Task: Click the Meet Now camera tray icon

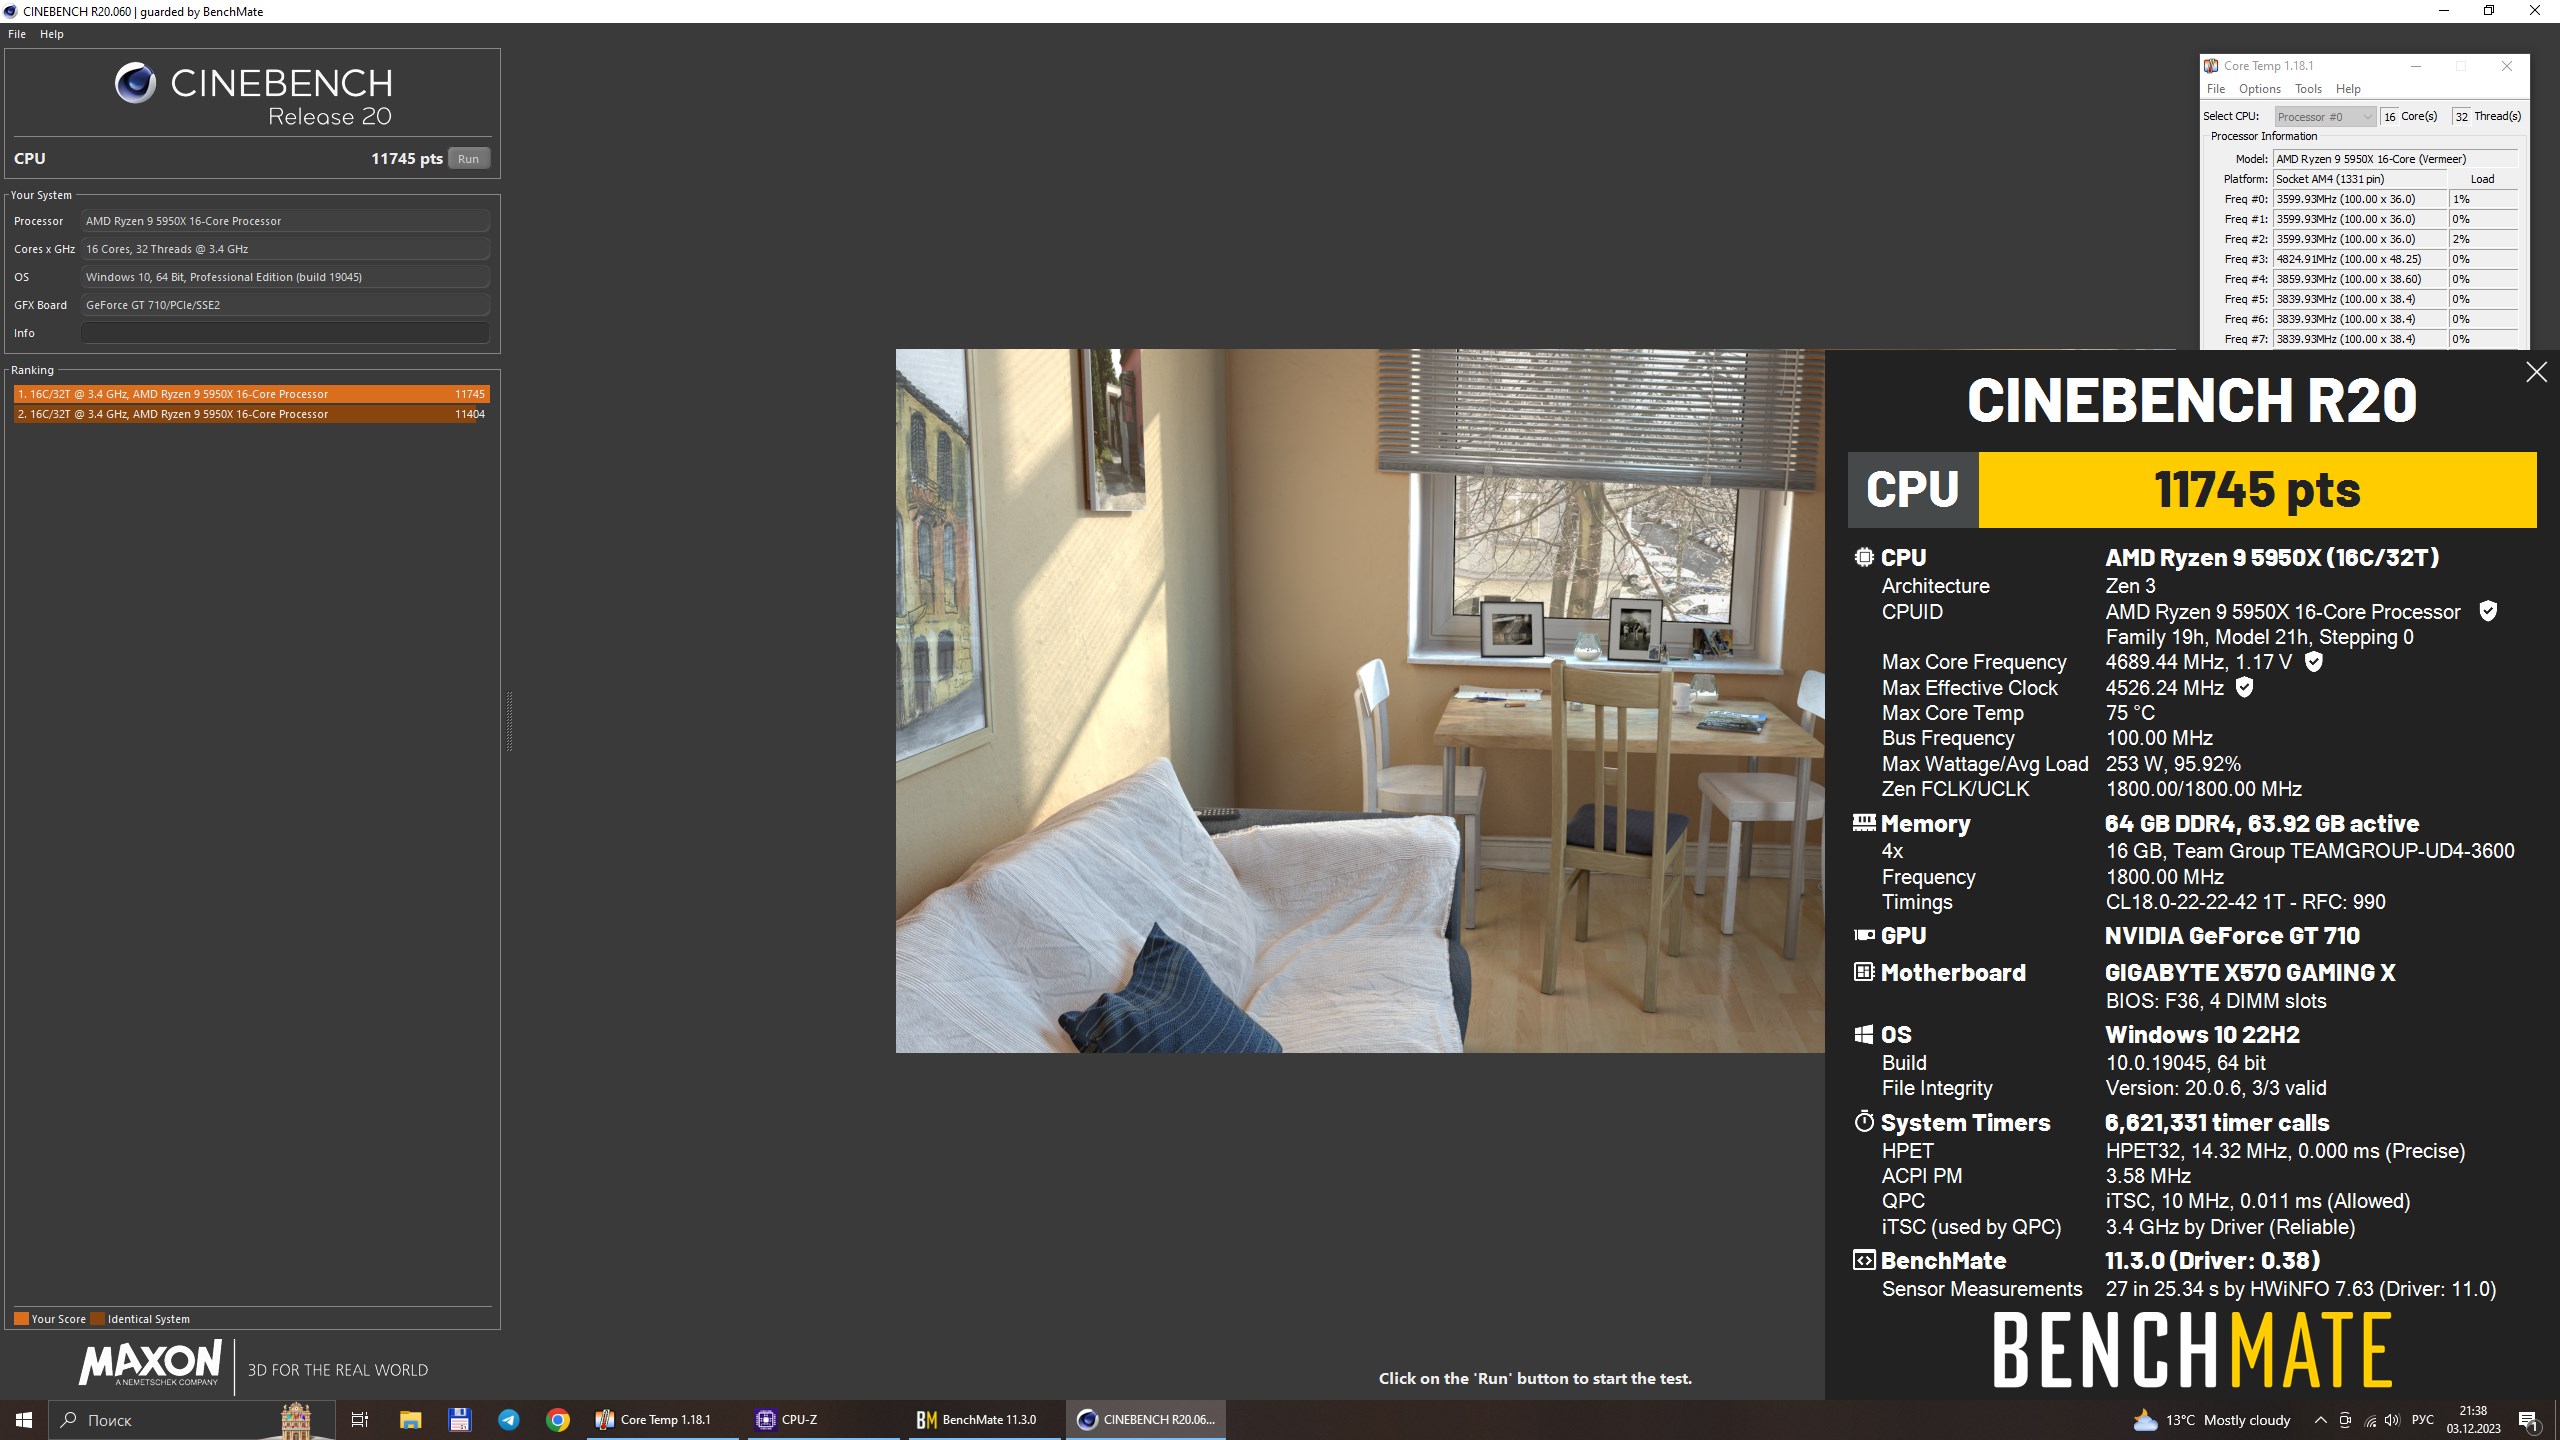Action: 2345,1420
